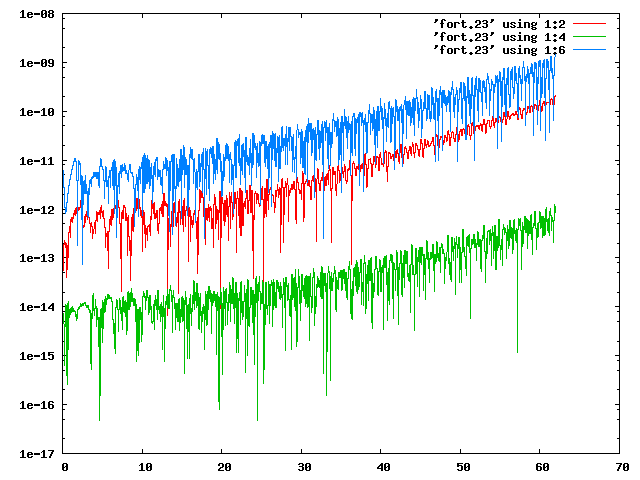Click the blue legend line sample
640x480 pixels.
[x=589, y=50]
